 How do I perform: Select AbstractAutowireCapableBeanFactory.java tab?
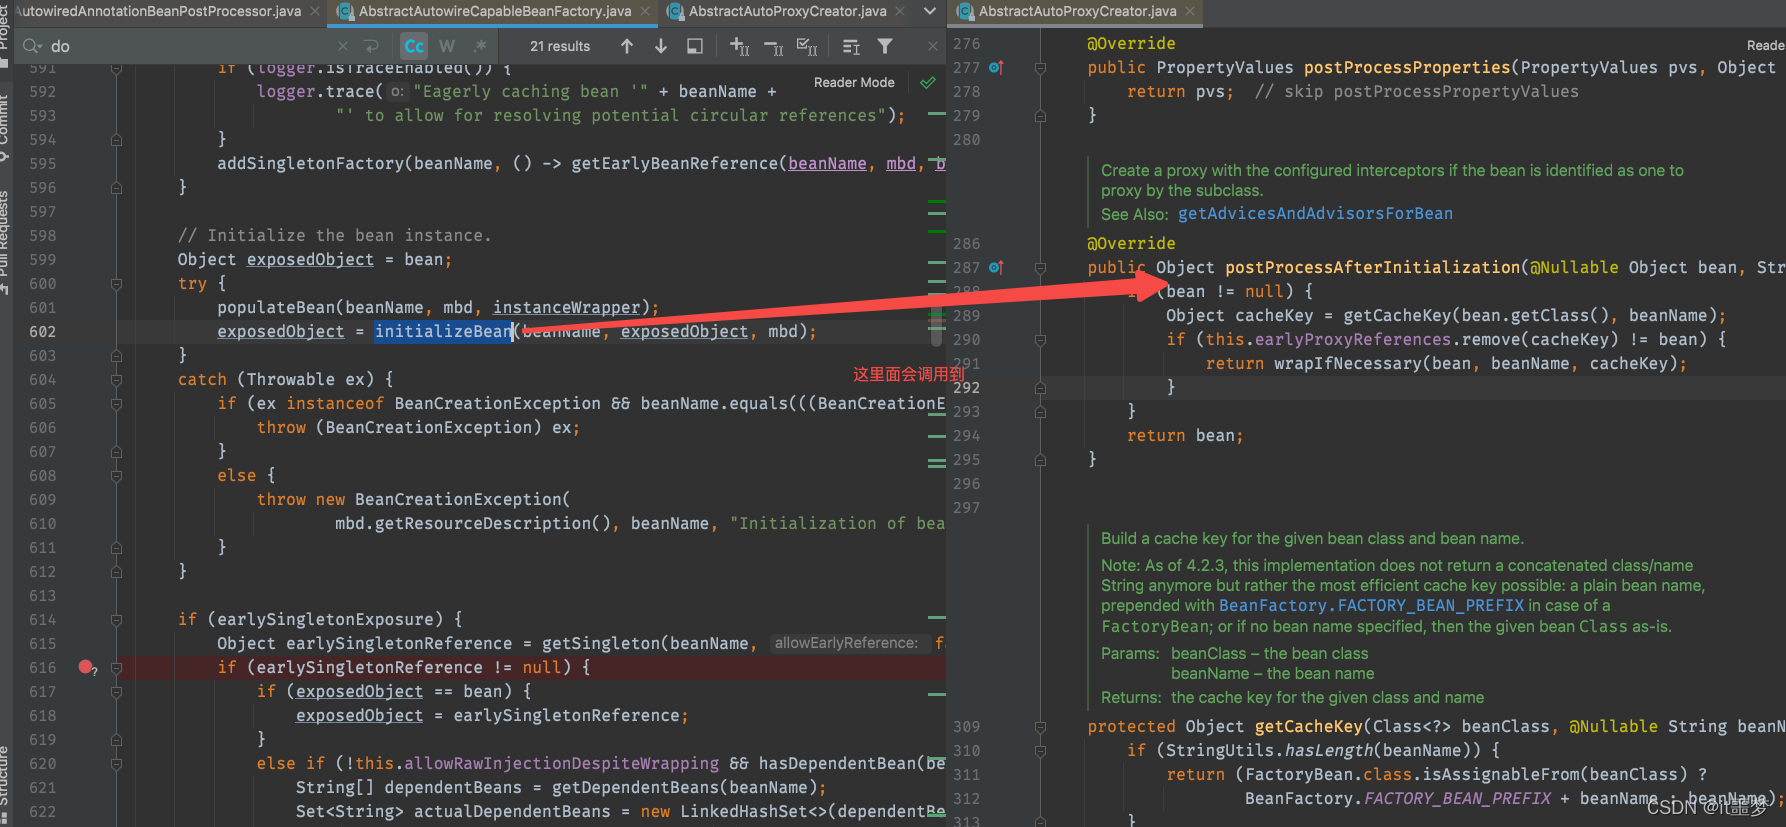coord(494,11)
